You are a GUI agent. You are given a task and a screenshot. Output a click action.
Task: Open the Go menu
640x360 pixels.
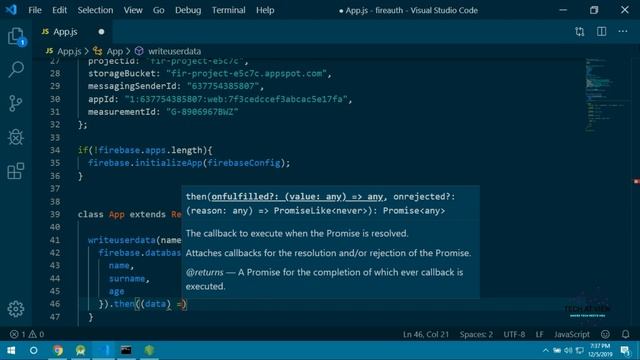(x=158, y=10)
